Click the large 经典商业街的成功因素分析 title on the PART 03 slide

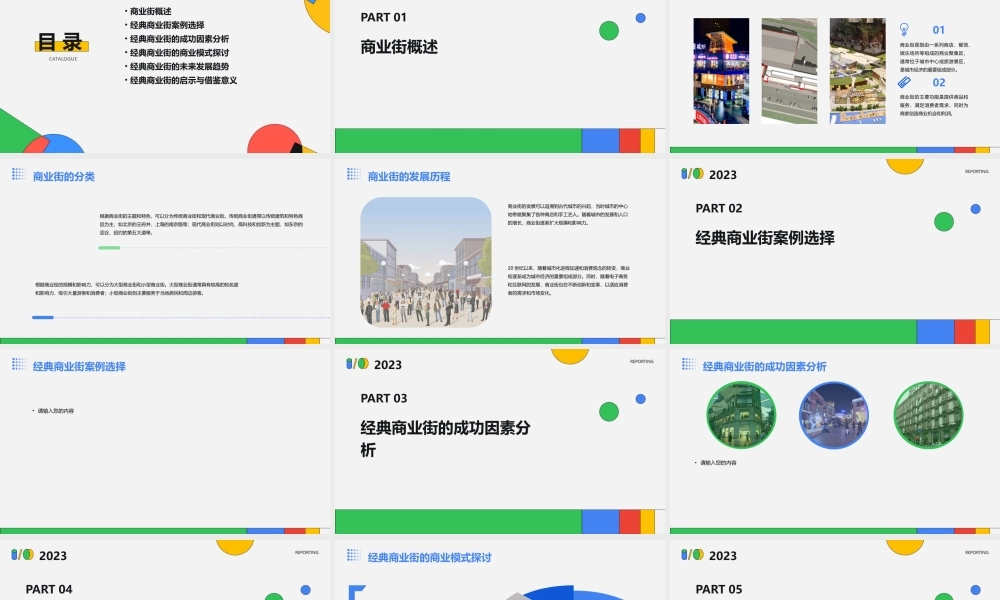[x=445, y=439]
